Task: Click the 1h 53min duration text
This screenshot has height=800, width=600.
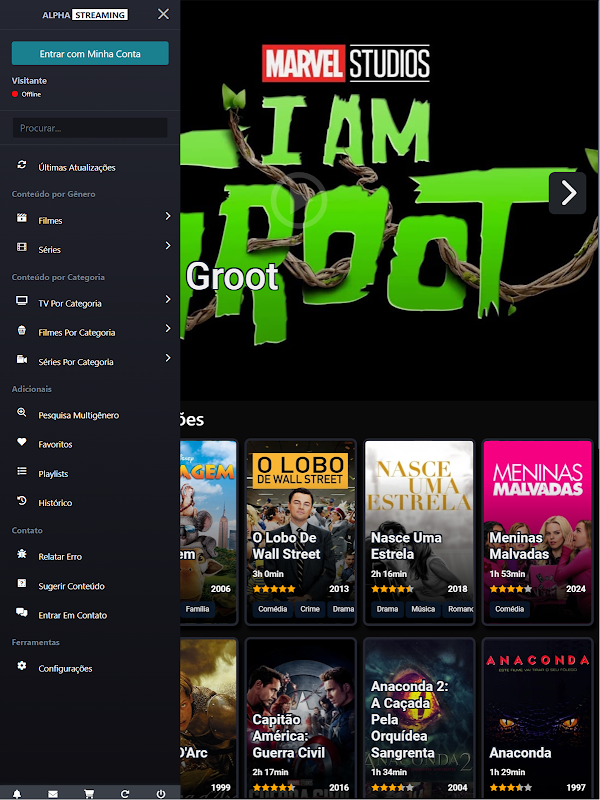Action: point(507,574)
